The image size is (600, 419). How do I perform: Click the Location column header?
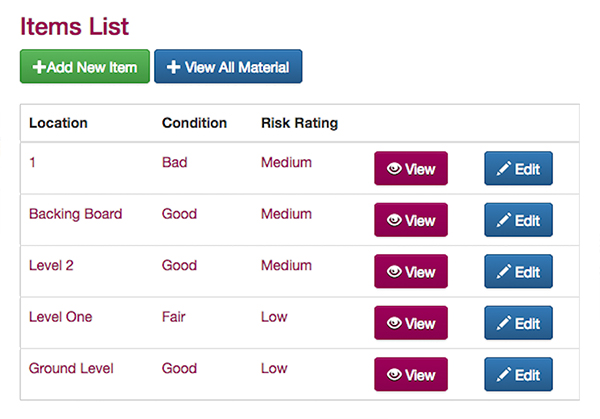pos(58,124)
